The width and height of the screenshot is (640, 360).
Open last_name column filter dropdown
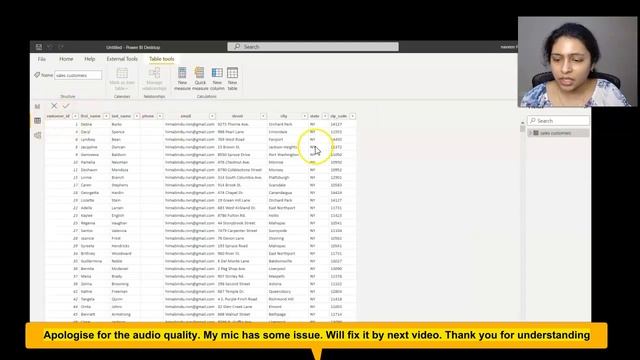pyautogui.click(x=137, y=116)
